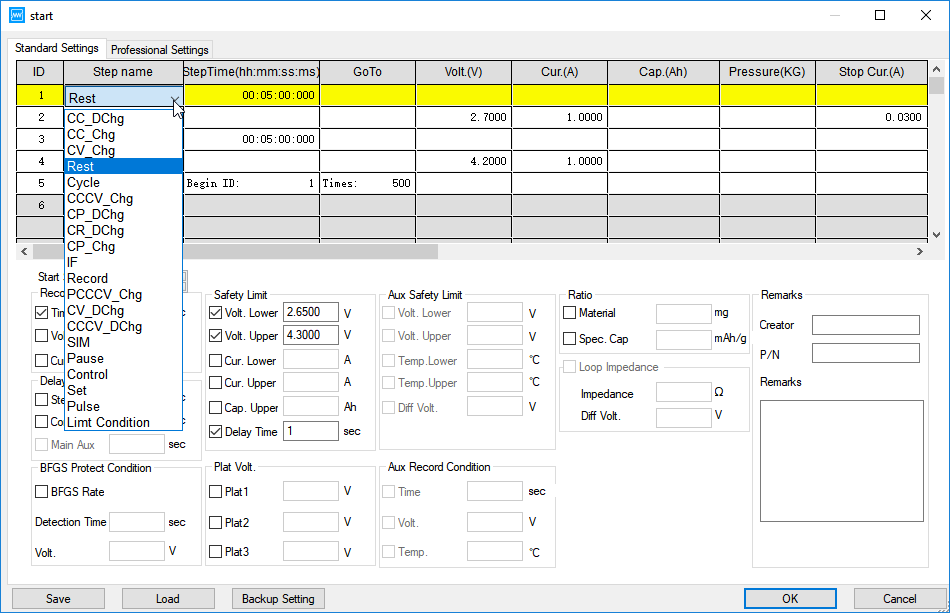The width and height of the screenshot is (950, 613).
Task: Click the start window app icon
Action: tap(17, 15)
